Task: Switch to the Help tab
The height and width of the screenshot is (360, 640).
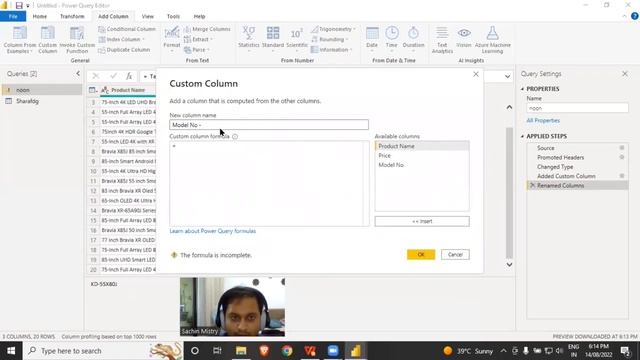Action: pos(199,16)
